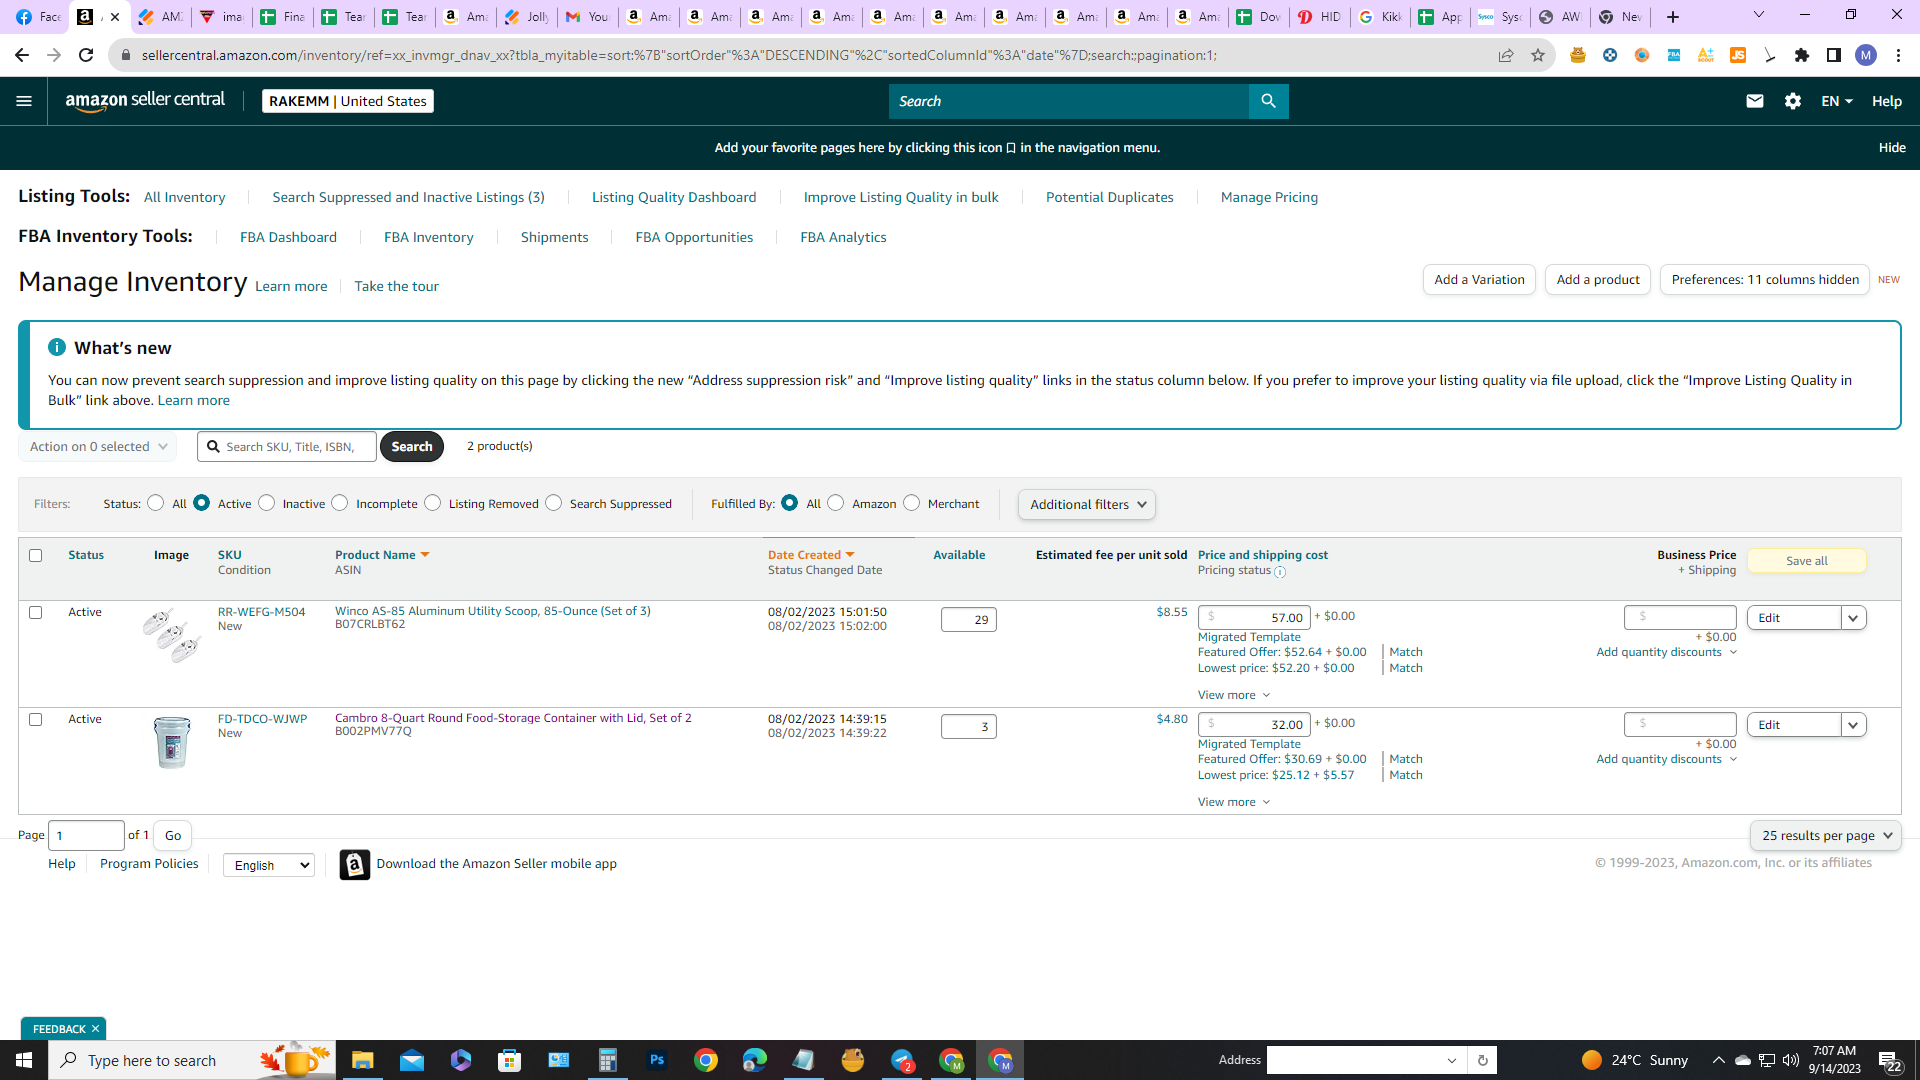Viewport: 1920px width, 1080px height.
Task: Click the magnifier search button in header
Action: click(1268, 101)
